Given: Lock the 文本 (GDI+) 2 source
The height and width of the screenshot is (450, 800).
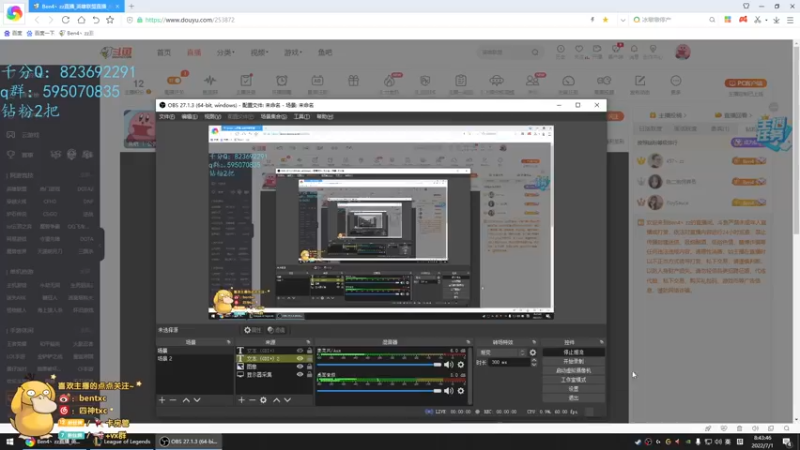Looking at the screenshot, I should (309, 359).
